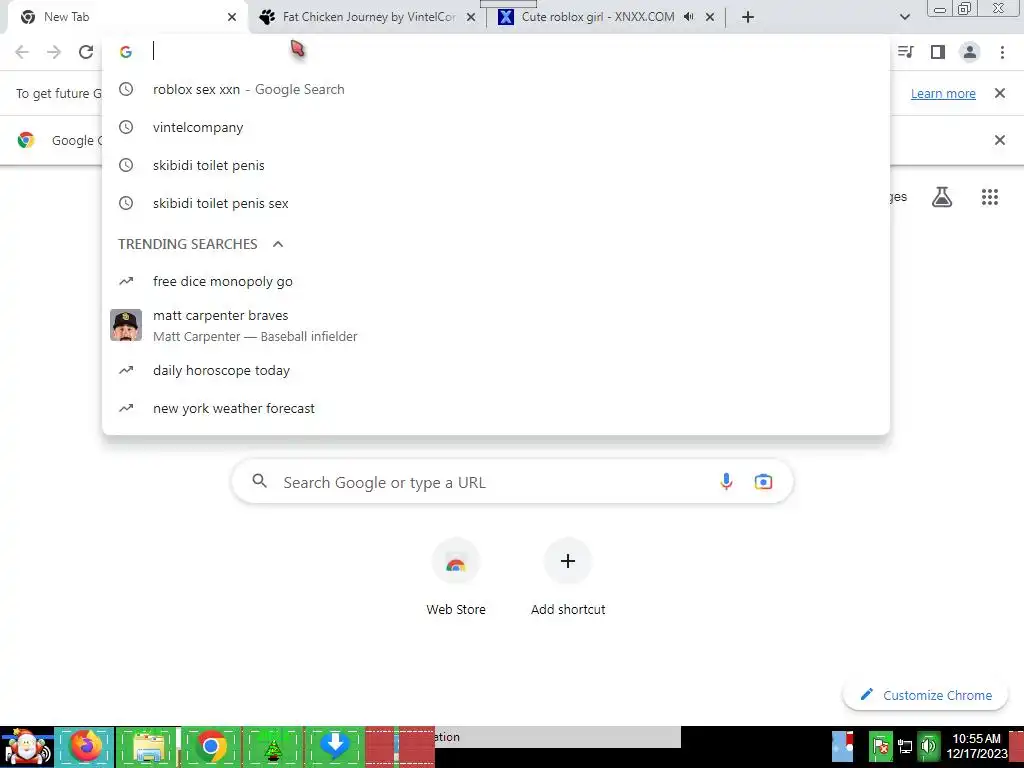Open the tab search dropdown arrow
The width and height of the screenshot is (1024, 768).
[x=904, y=17]
